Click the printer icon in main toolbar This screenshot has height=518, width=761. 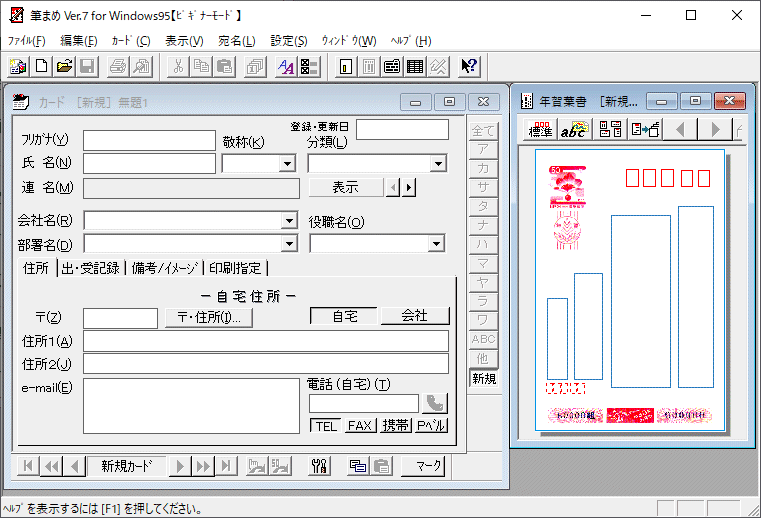pyautogui.click(x=117, y=67)
